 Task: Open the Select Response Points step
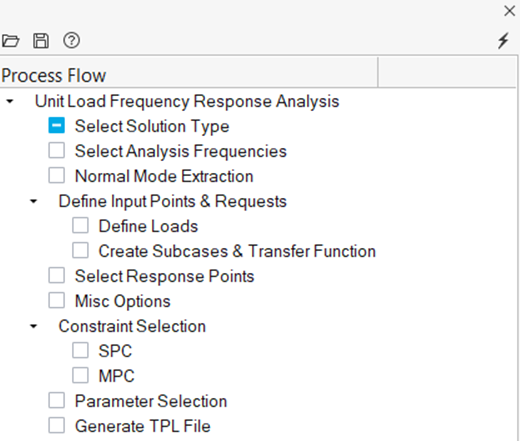pos(164,276)
